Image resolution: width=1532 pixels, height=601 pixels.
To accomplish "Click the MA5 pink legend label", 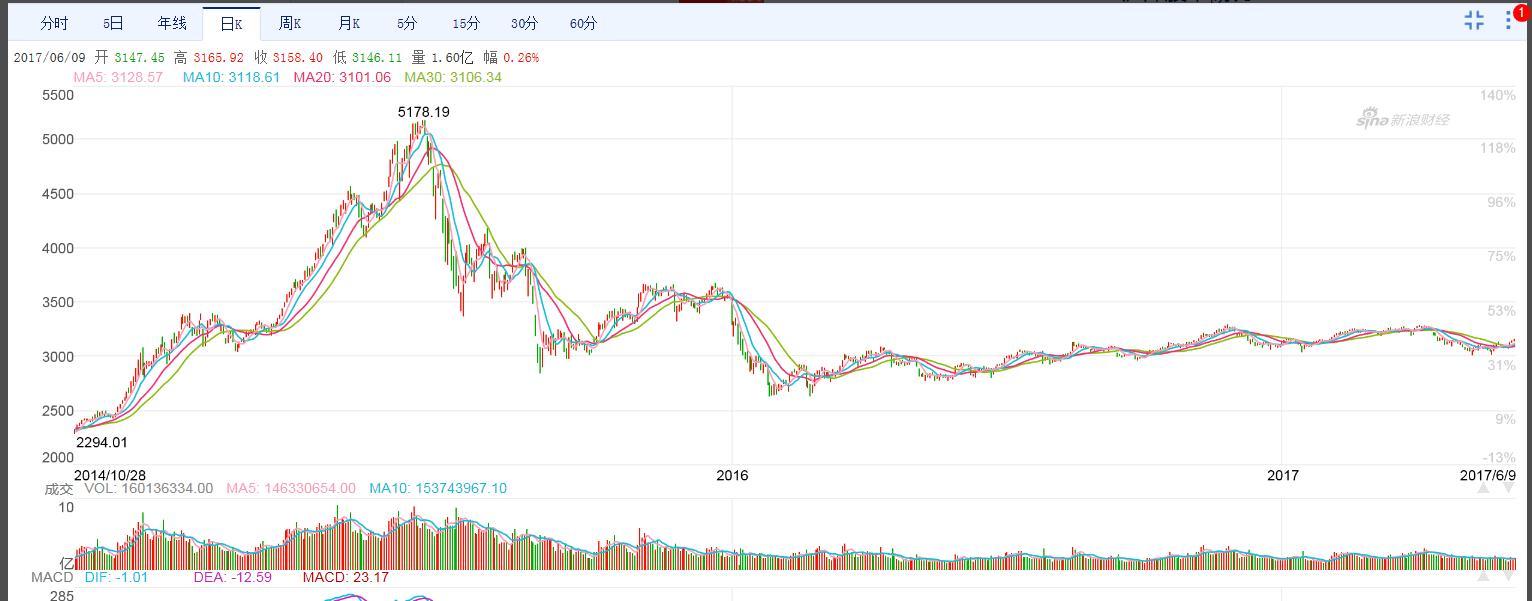I will (118, 77).
